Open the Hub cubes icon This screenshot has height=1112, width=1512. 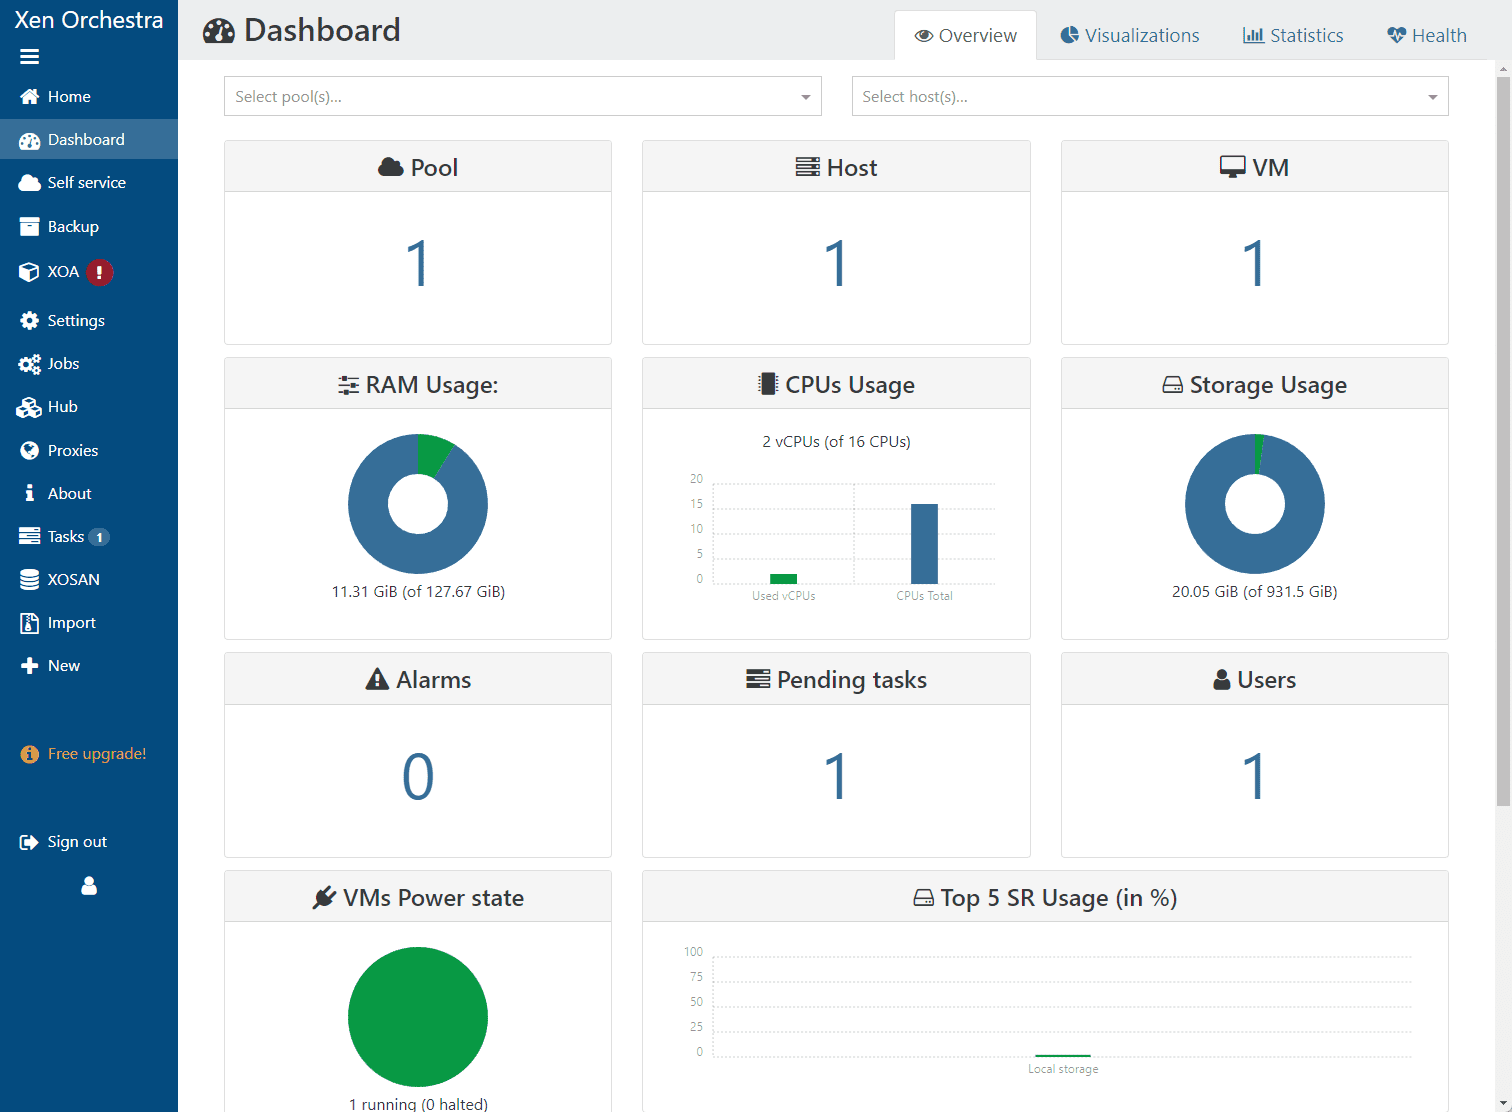click(29, 407)
